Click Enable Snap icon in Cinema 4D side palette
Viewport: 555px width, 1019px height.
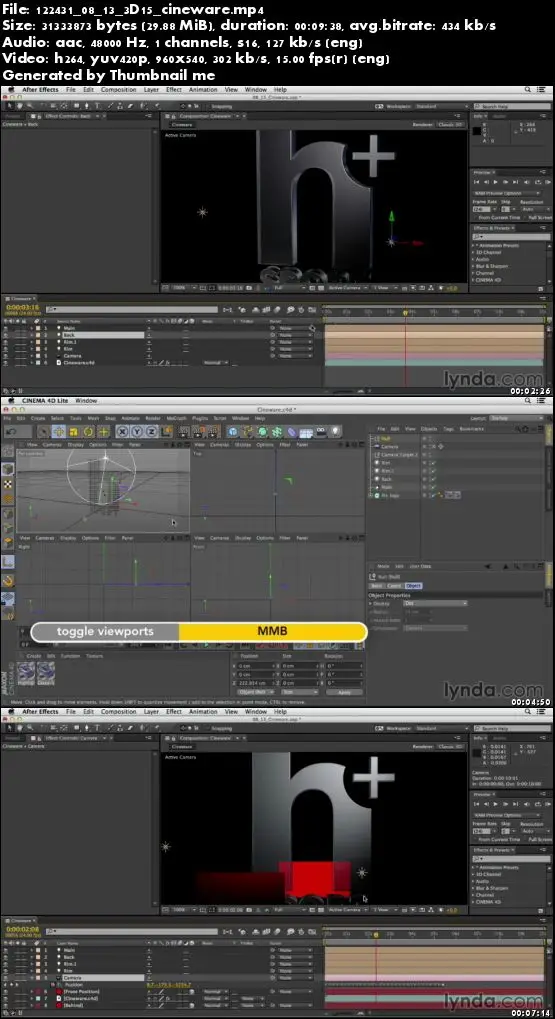[x=8, y=580]
